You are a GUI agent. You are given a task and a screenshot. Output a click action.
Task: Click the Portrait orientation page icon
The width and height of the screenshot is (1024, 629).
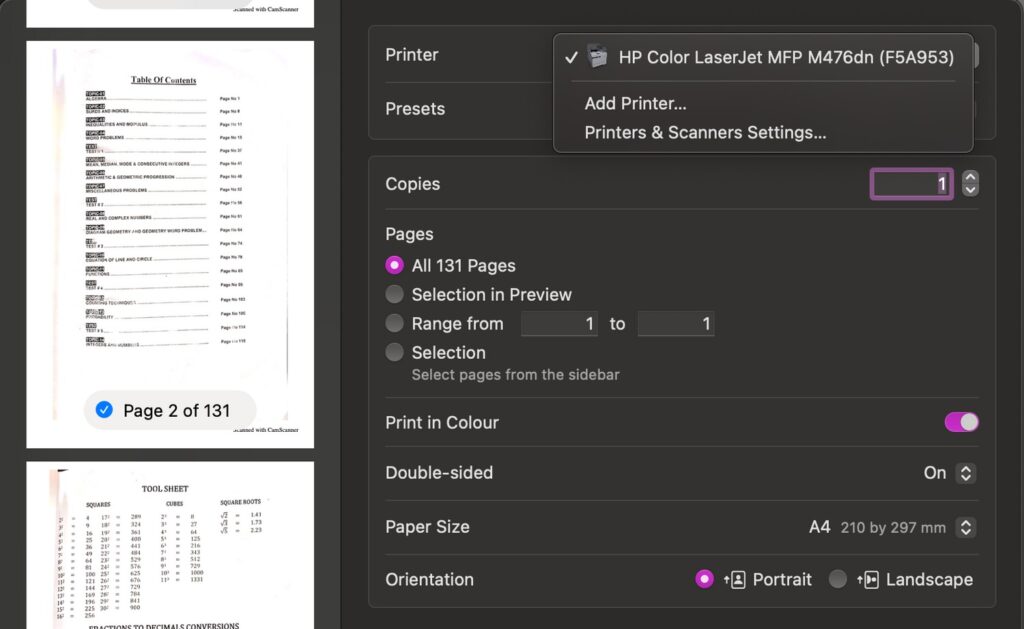pyautogui.click(x=735, y=579)
